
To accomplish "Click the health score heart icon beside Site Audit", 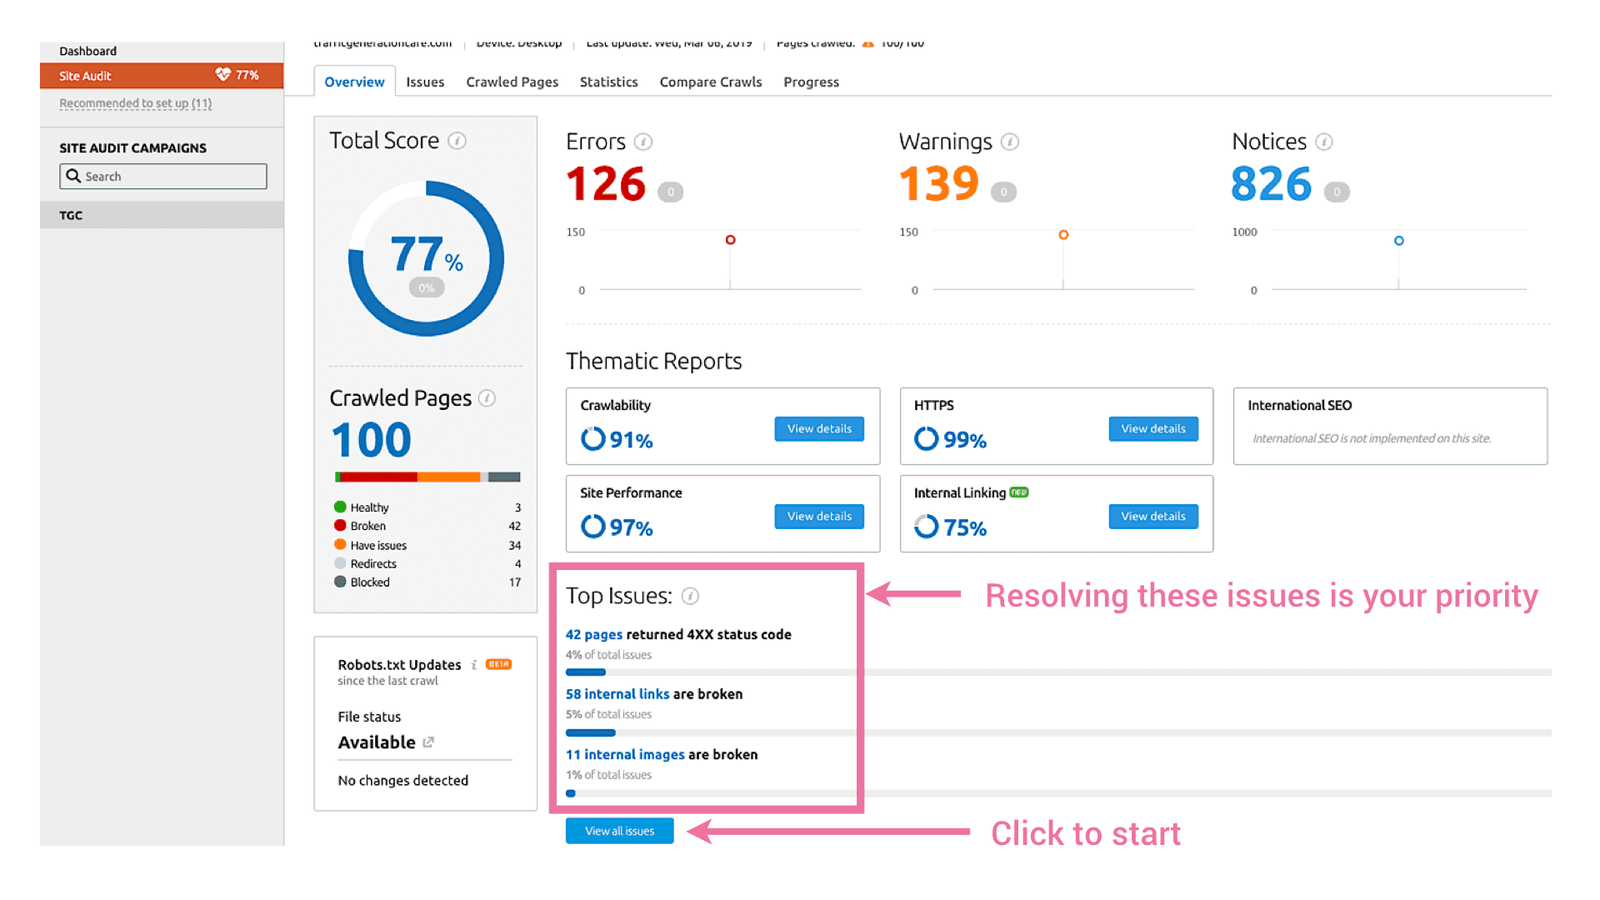I will (x=222, y=74).
